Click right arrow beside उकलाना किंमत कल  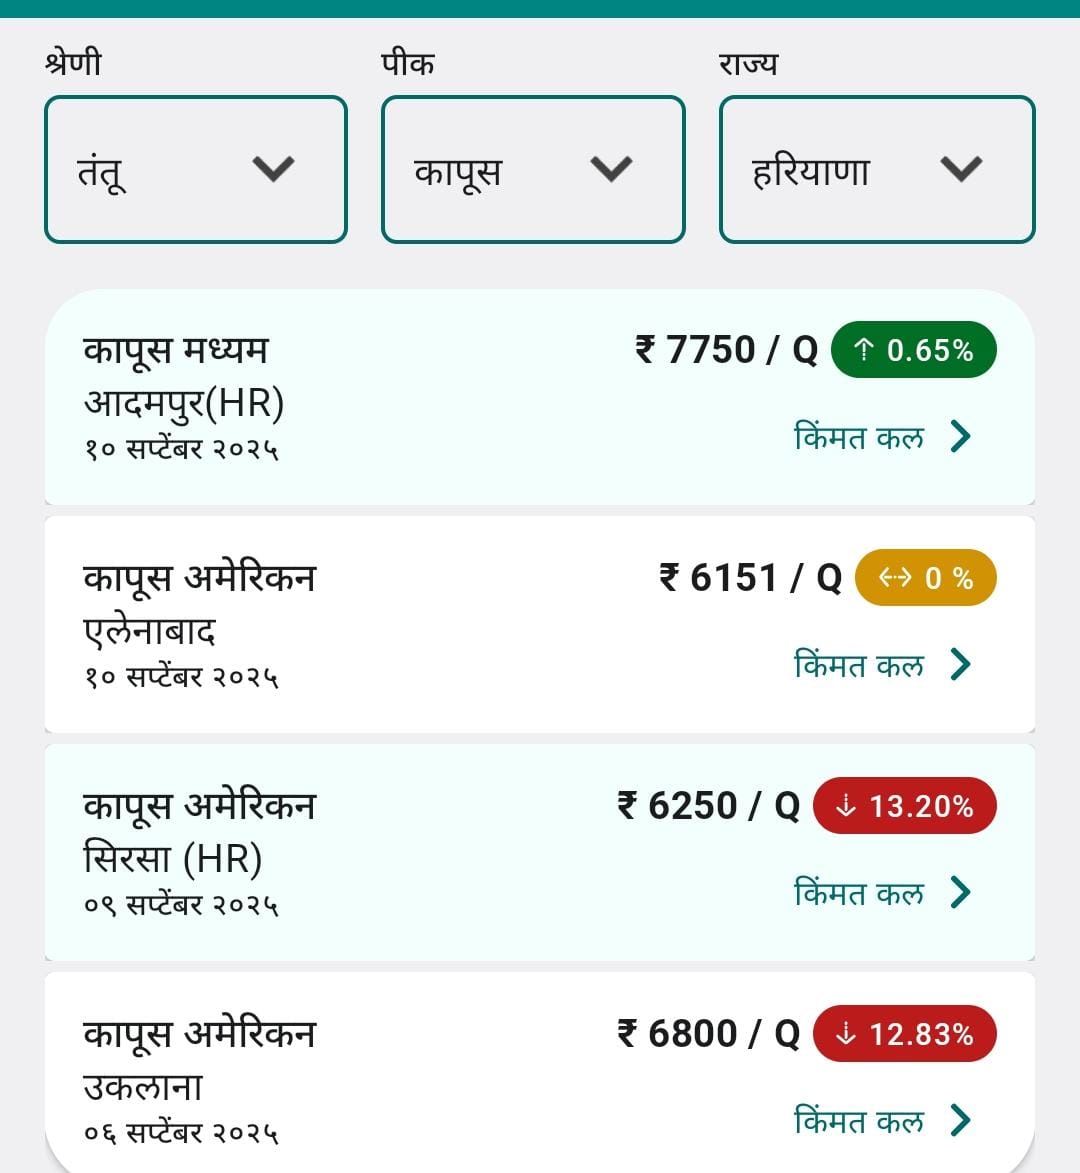click(960, 1121)
